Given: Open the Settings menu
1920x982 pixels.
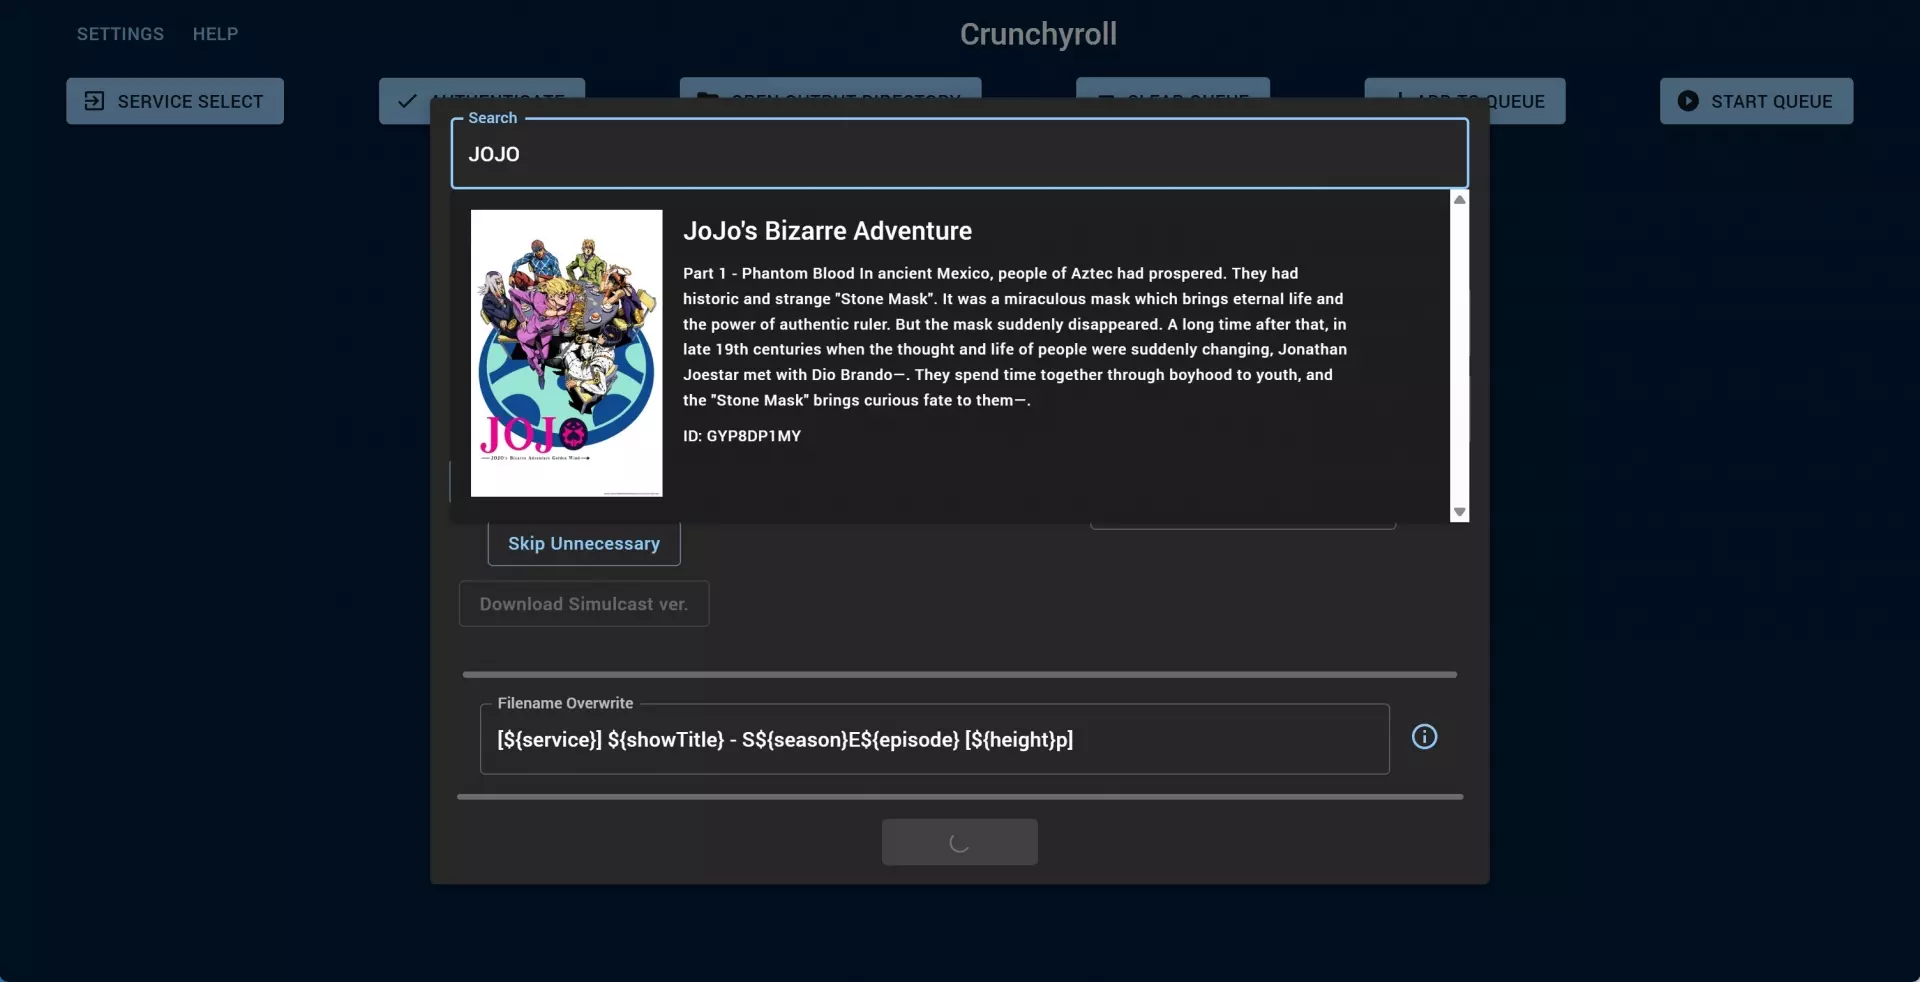Looking at the screenshot, I should tap(120, 34).
